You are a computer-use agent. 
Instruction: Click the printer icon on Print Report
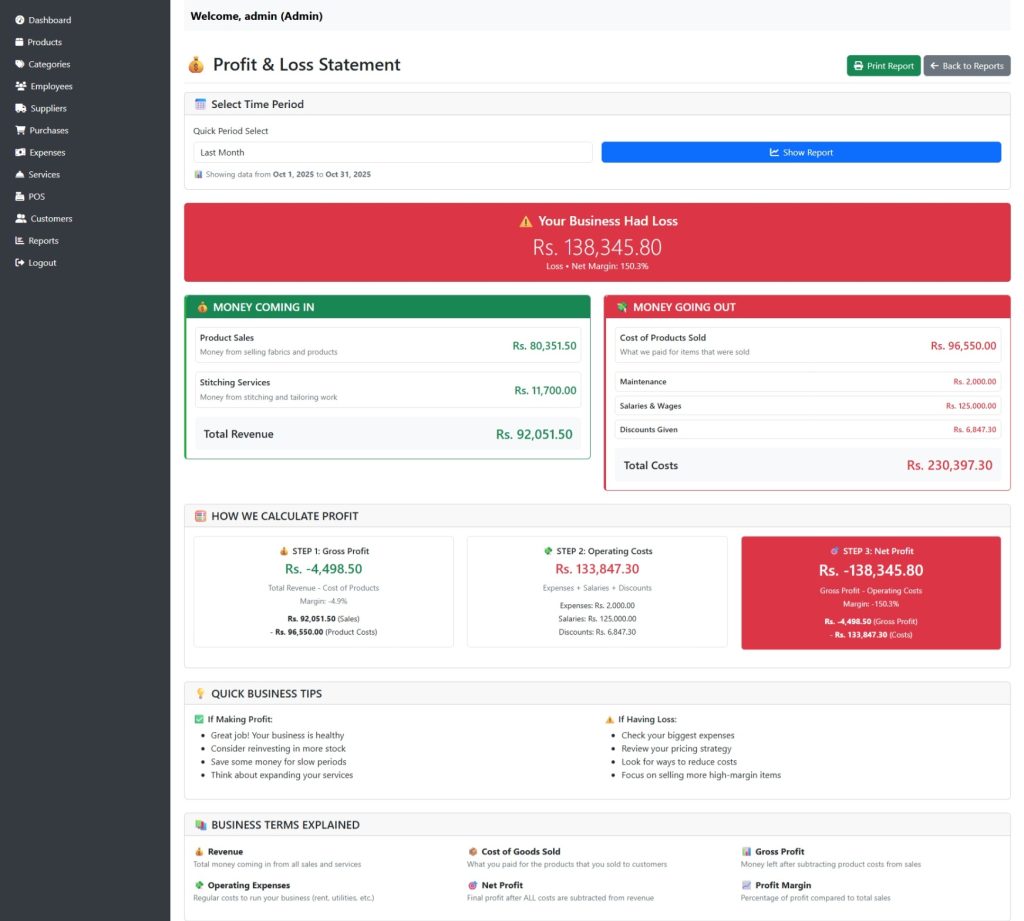[x=858, y=66]
